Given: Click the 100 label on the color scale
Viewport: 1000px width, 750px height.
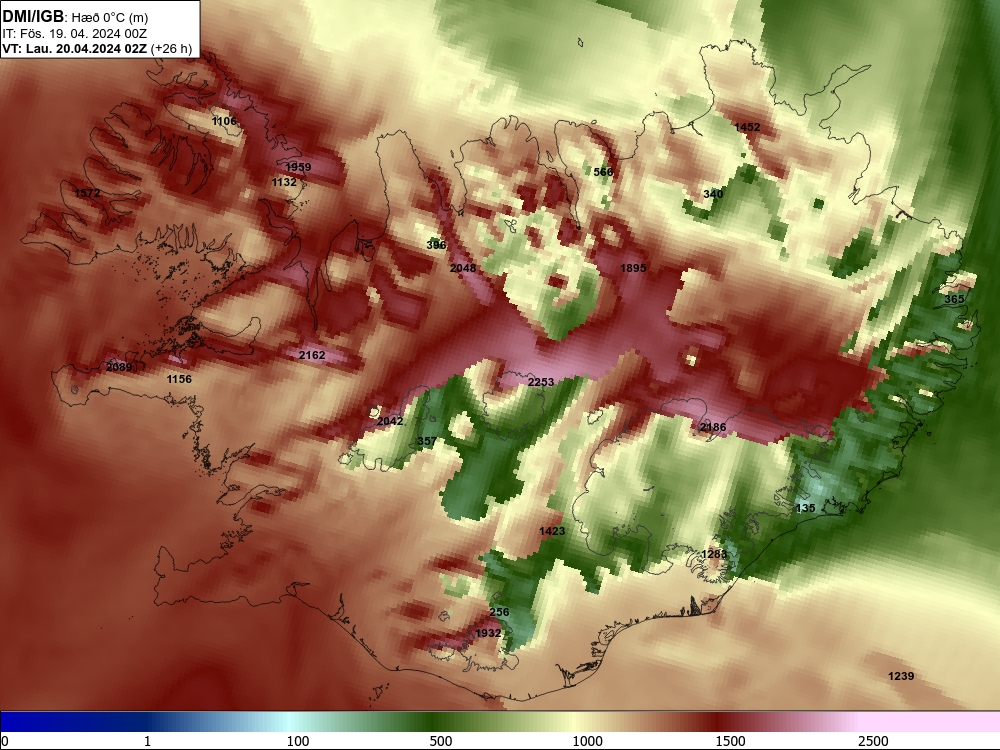Looking at the screenshot, I should point(298,741).
